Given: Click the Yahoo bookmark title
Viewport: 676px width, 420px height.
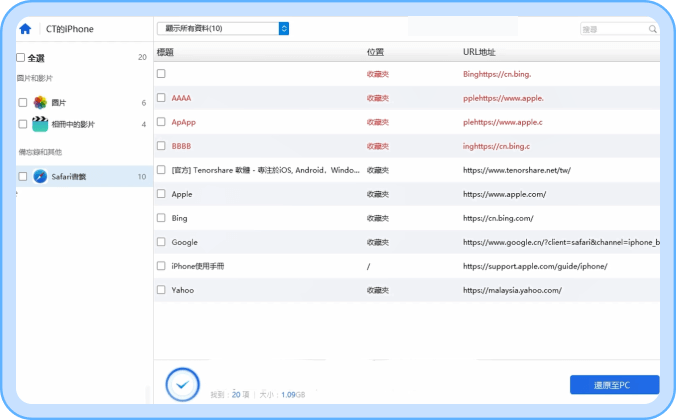Looking at the screenshot, I should (x=183, y=290).
